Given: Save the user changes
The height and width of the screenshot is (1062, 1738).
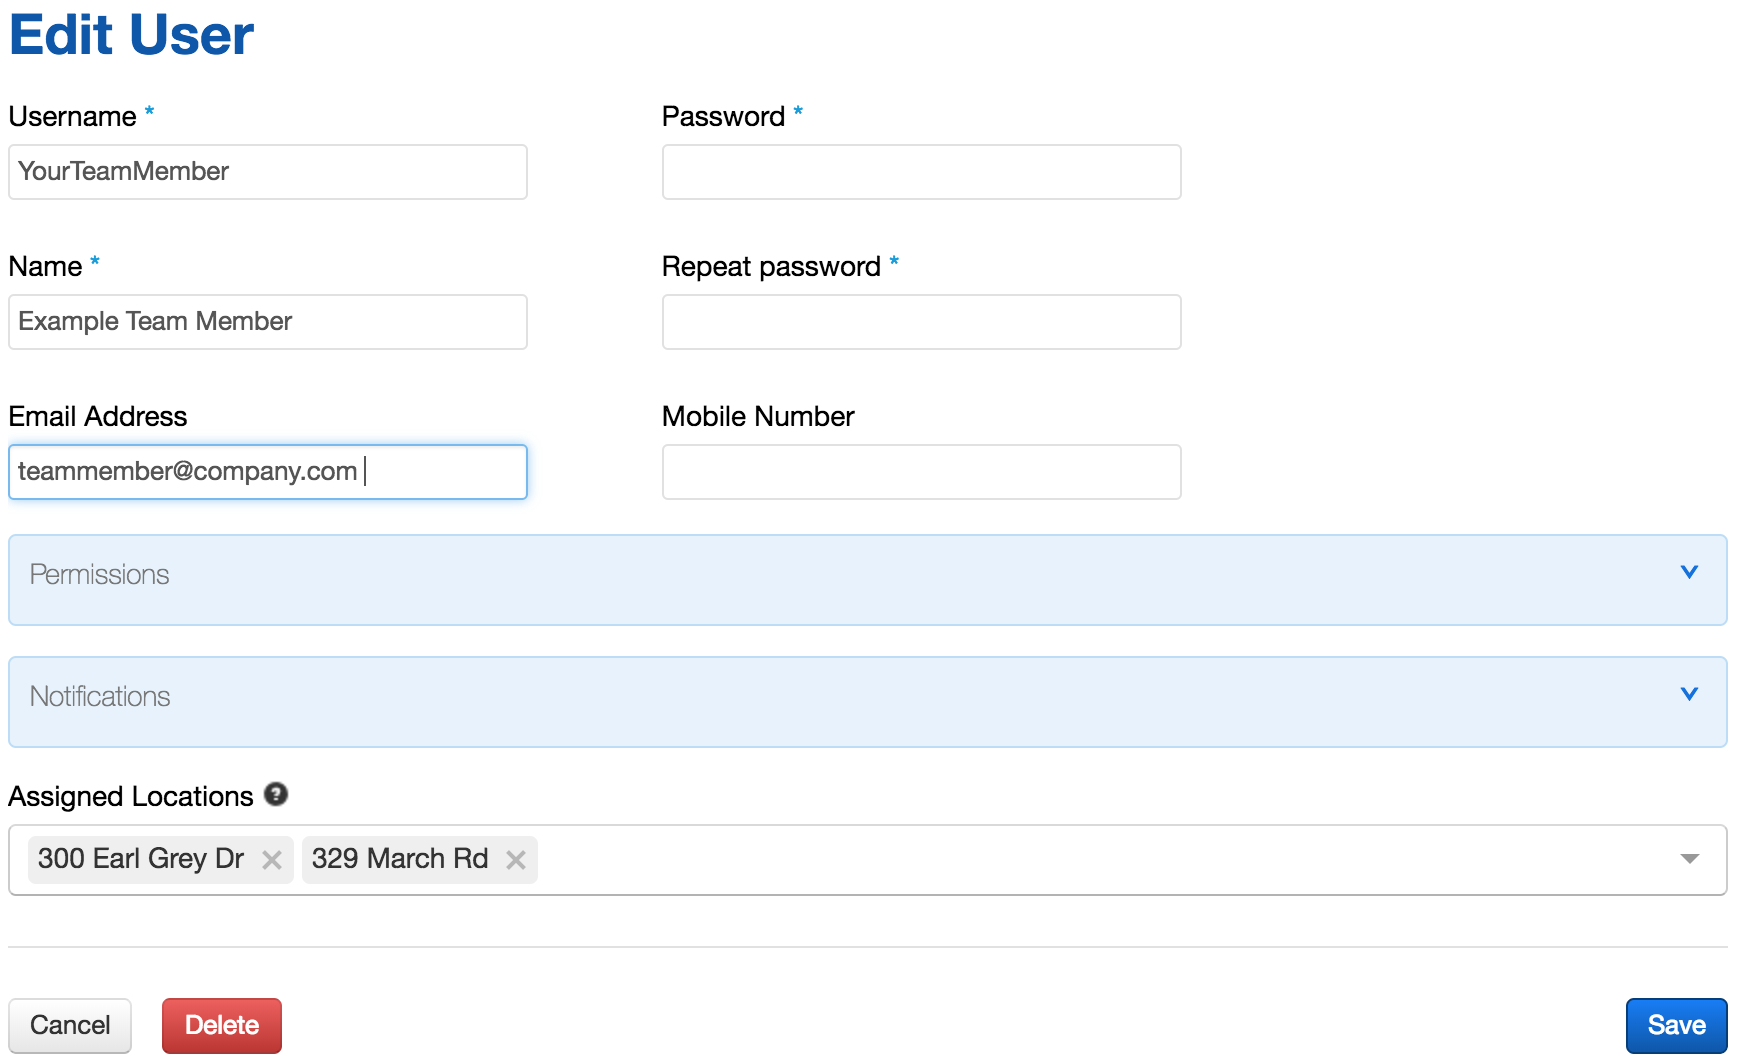Looking at the screenshot, I should click(1676, 1025).
